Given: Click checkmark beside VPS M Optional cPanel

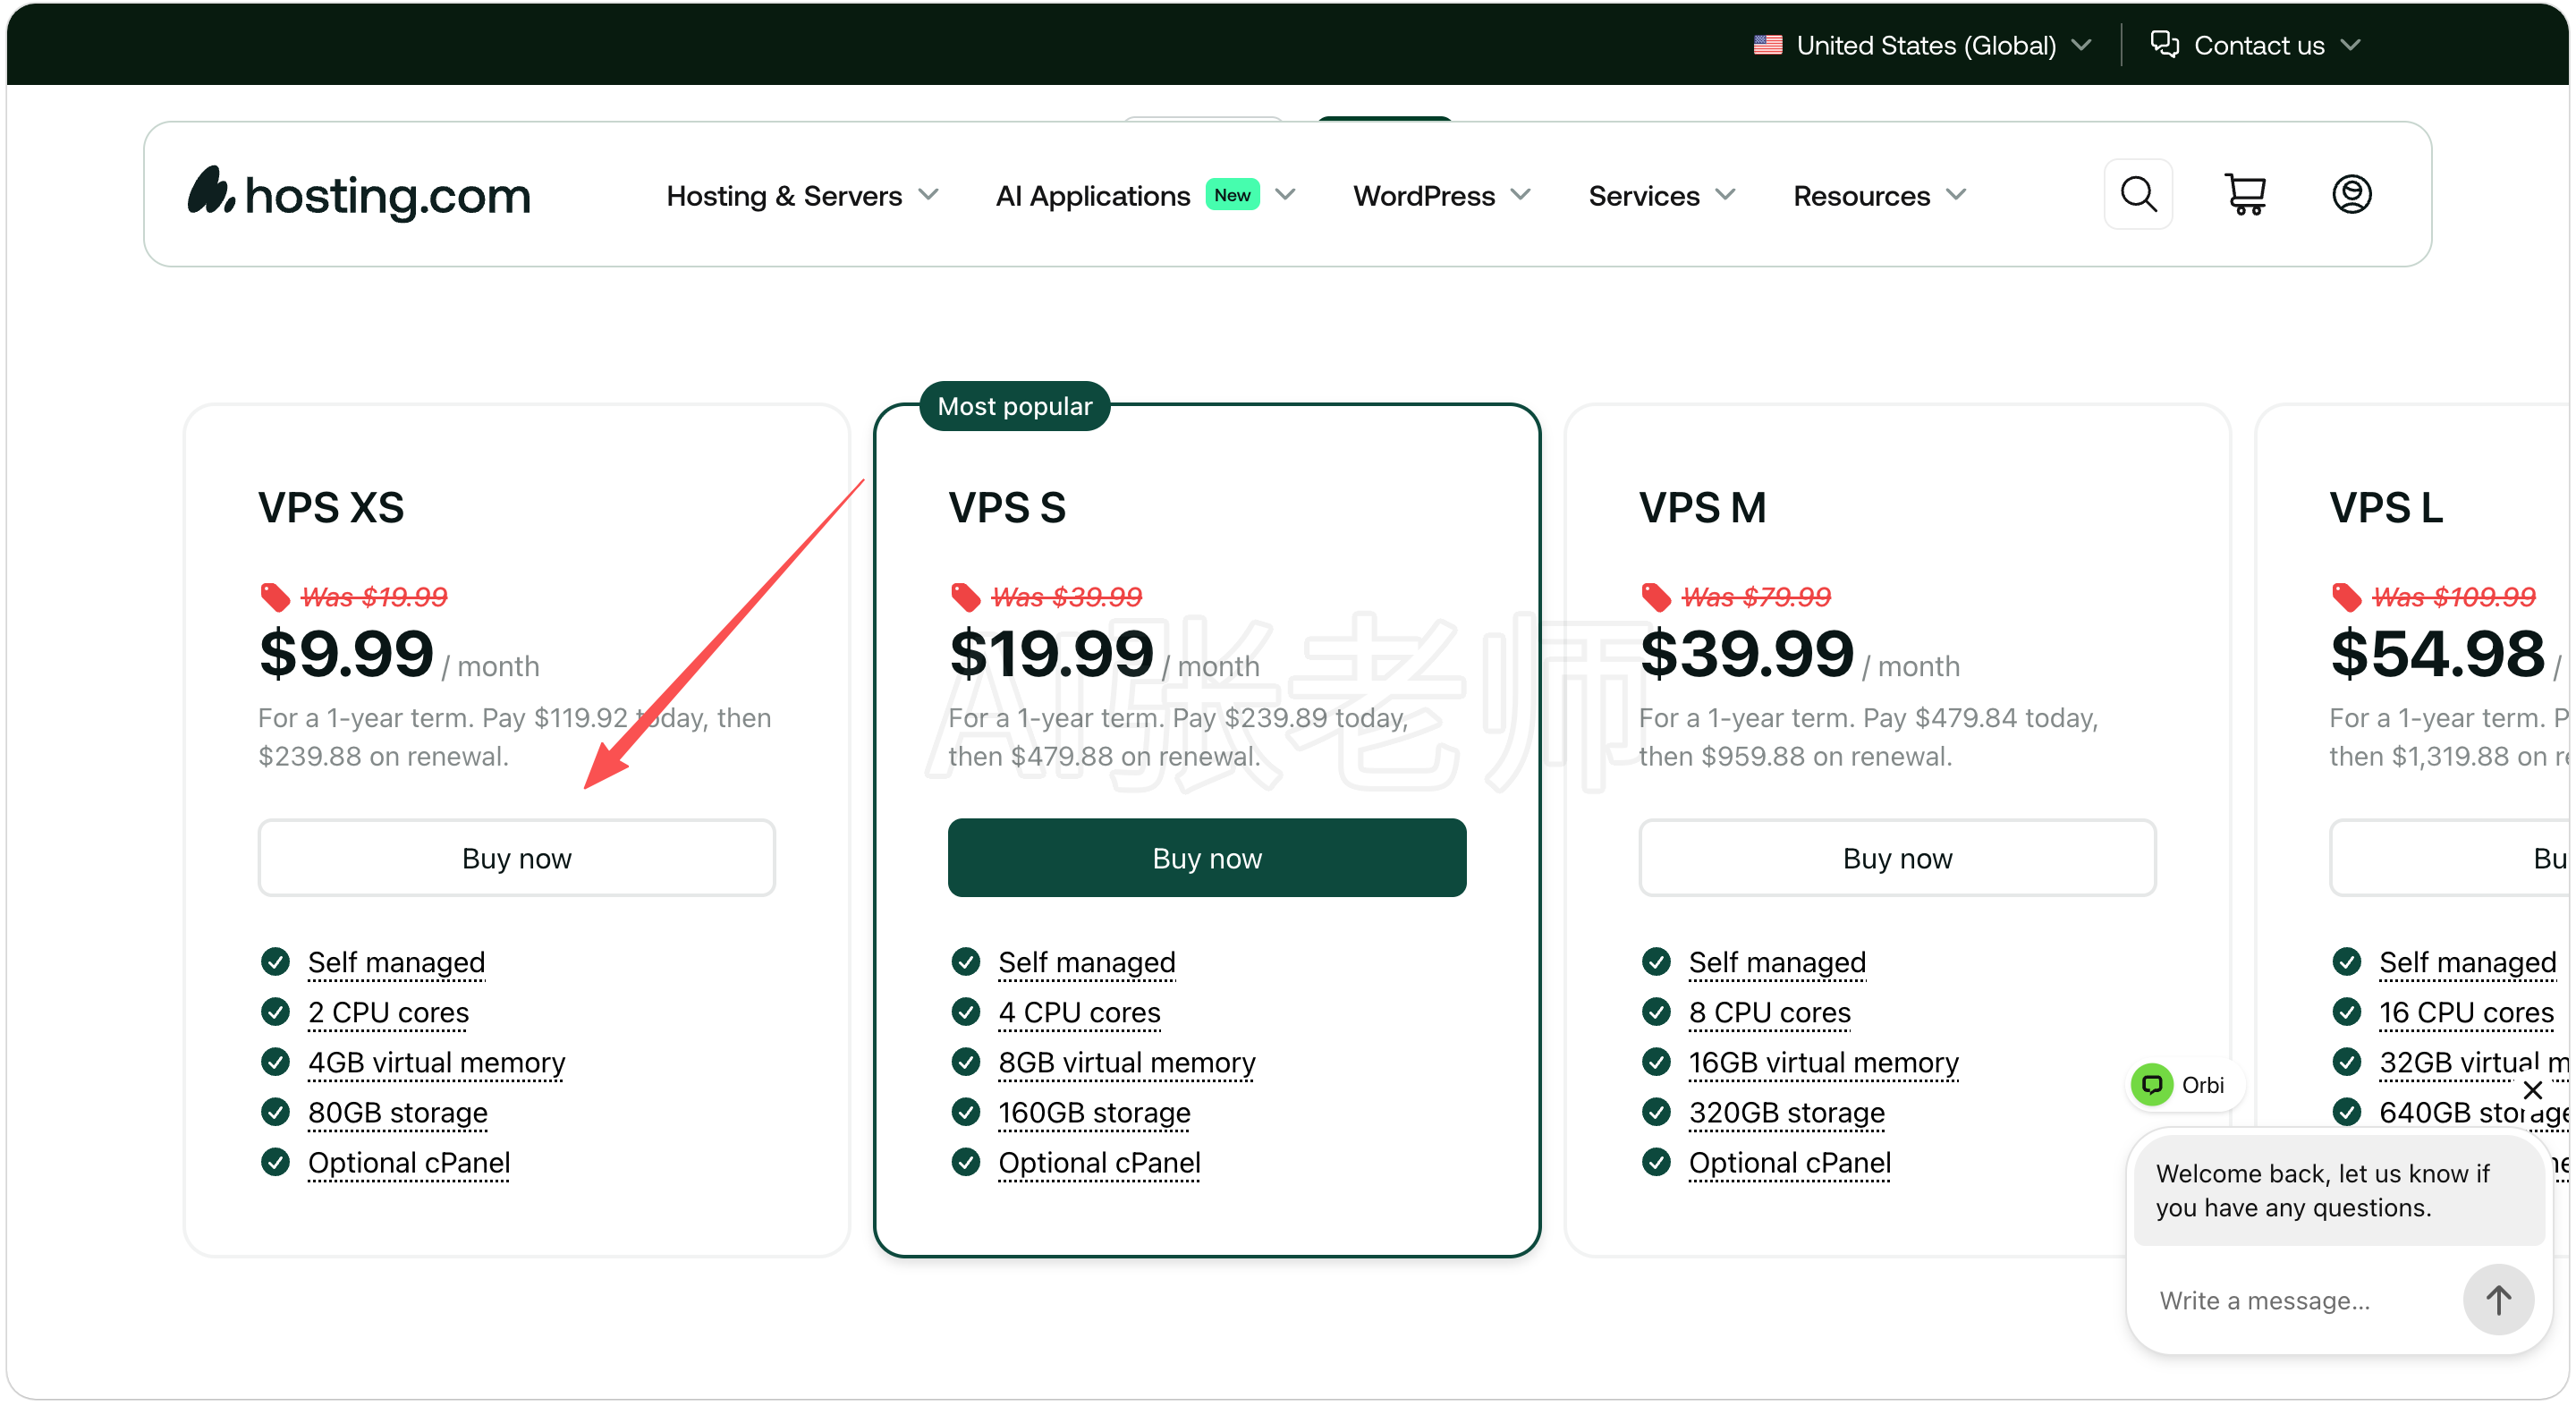Looking at the screenshot, I should coord(1656,1162).
